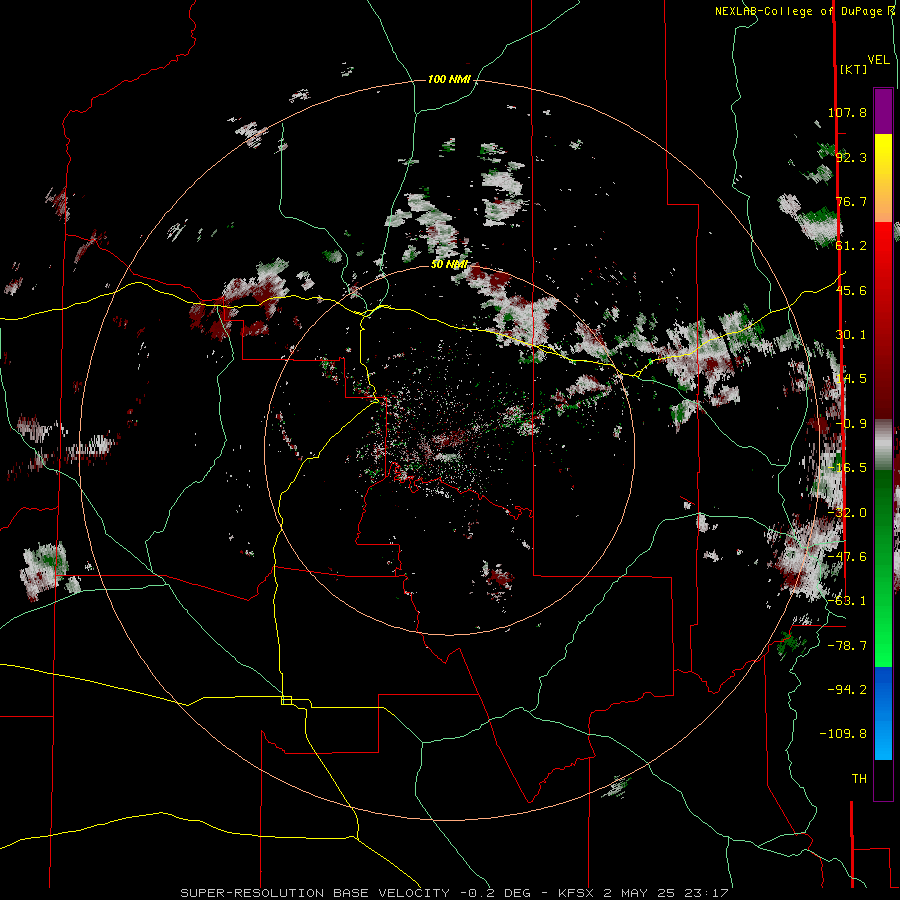Click the -47.6 velocity scale value
This screenshot has height=900, width=900.
(x=847, y=557)
